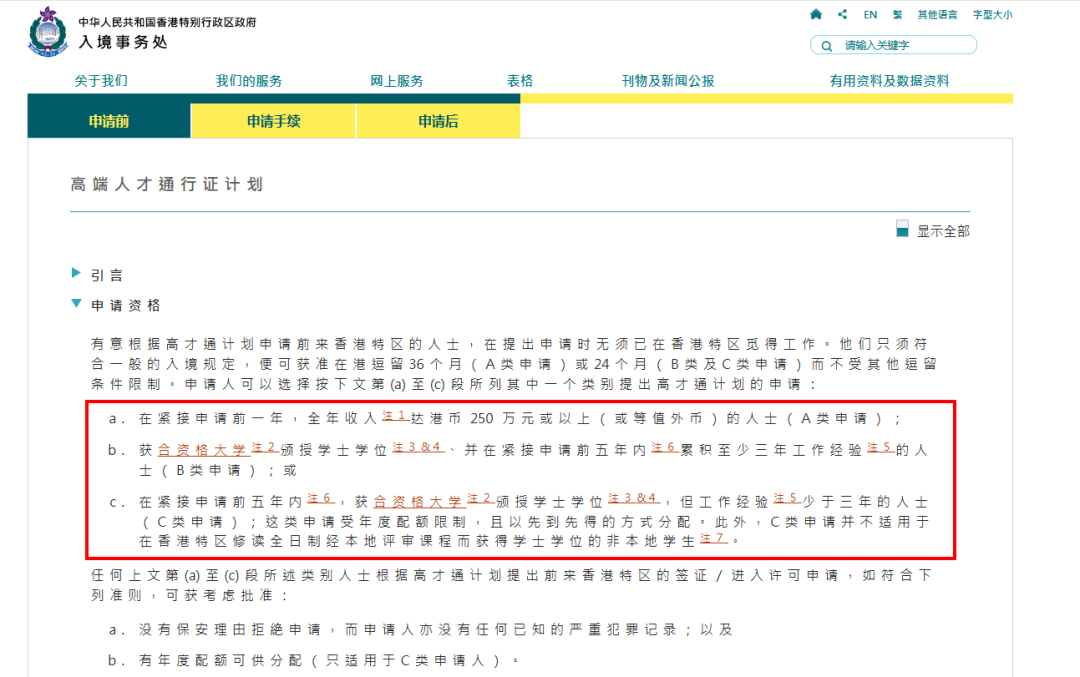
Task: Switch language to EN
Action: pyautogui.click(x=870, y=14)
